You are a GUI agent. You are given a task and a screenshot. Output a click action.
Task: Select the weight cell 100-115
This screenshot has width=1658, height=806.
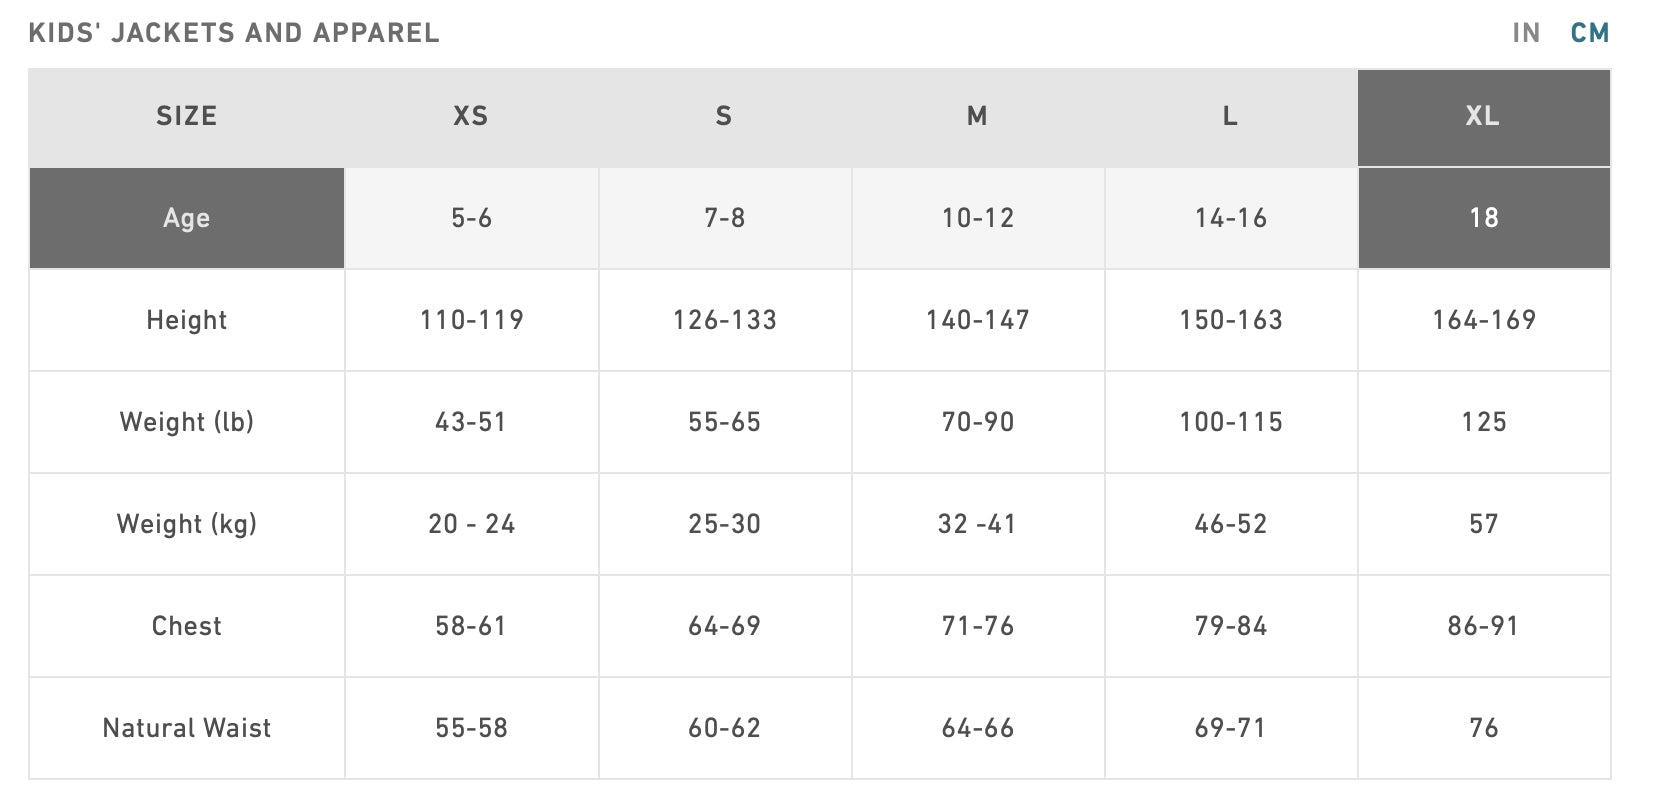click(x=1231, y=422)
